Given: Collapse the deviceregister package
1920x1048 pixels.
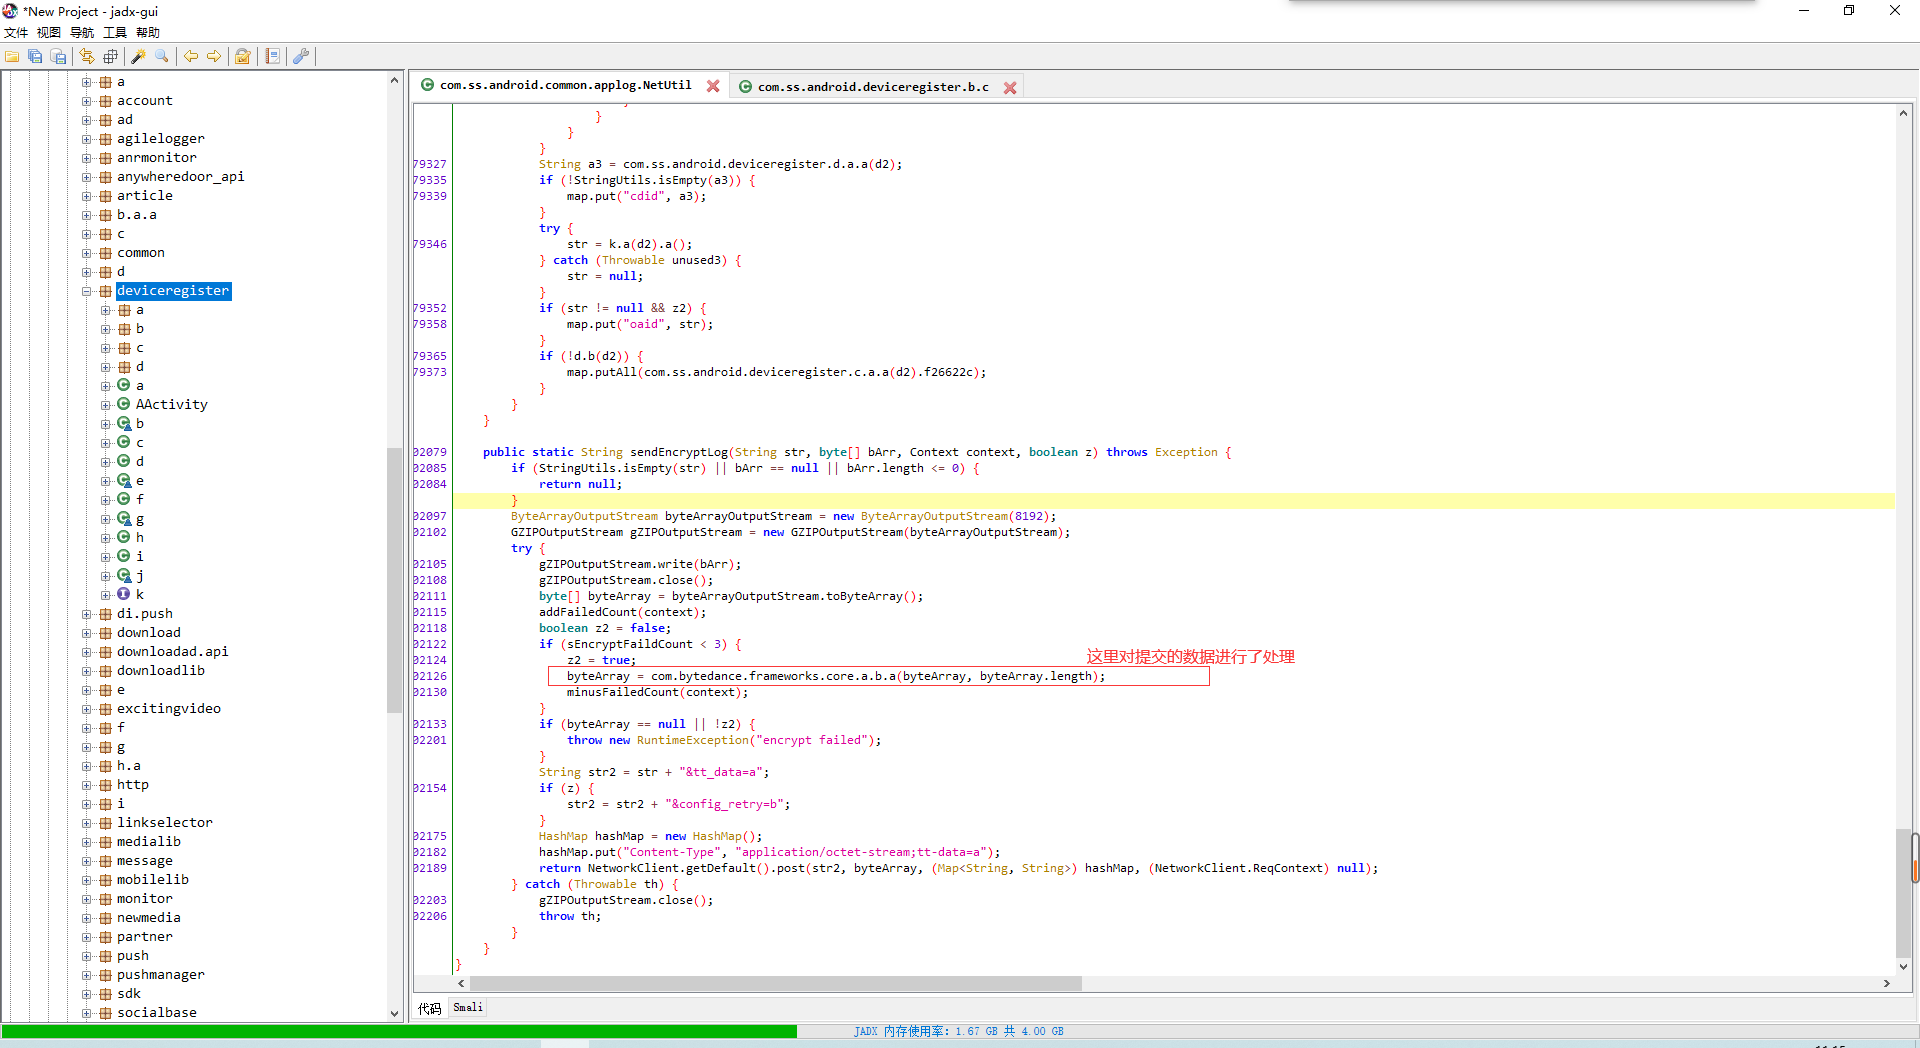Looking at the screenshot, I should [87, 291].
